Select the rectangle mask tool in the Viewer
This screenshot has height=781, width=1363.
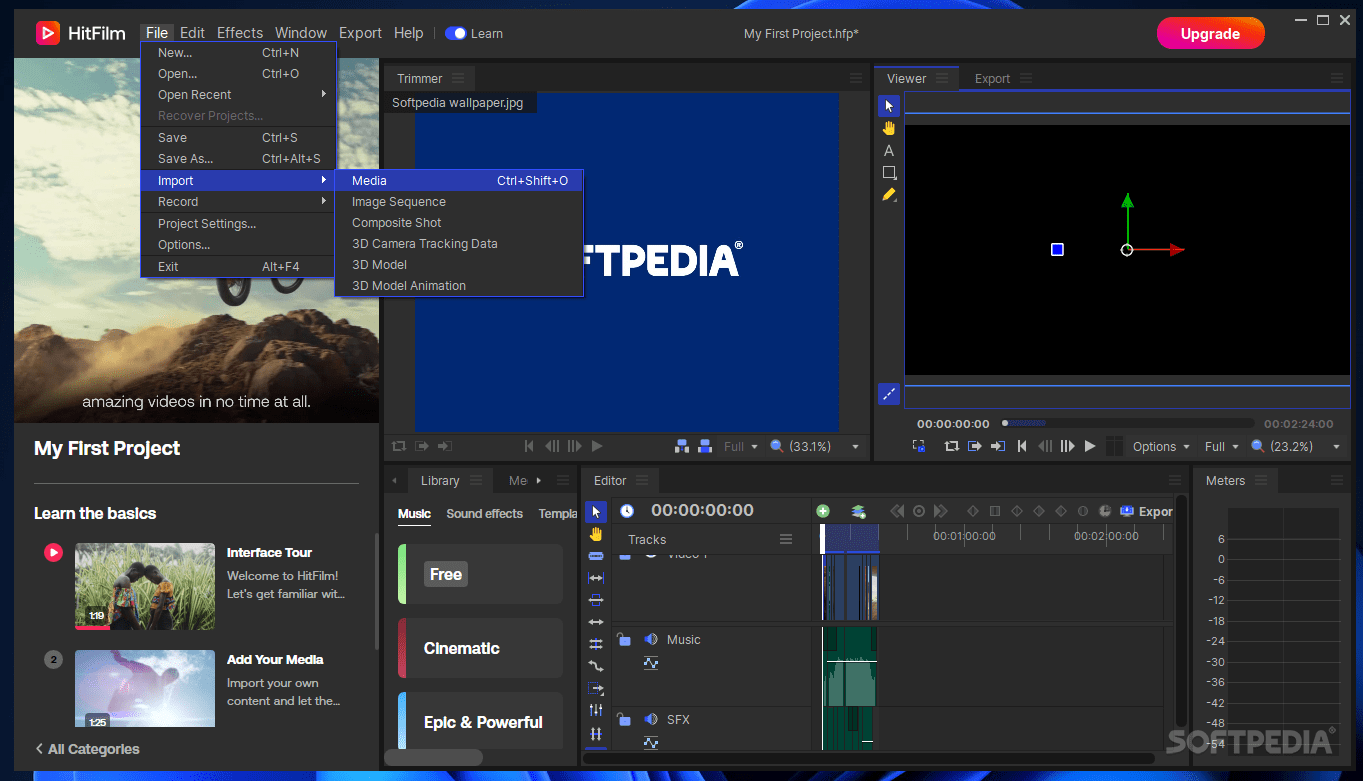tap(888, 173)
